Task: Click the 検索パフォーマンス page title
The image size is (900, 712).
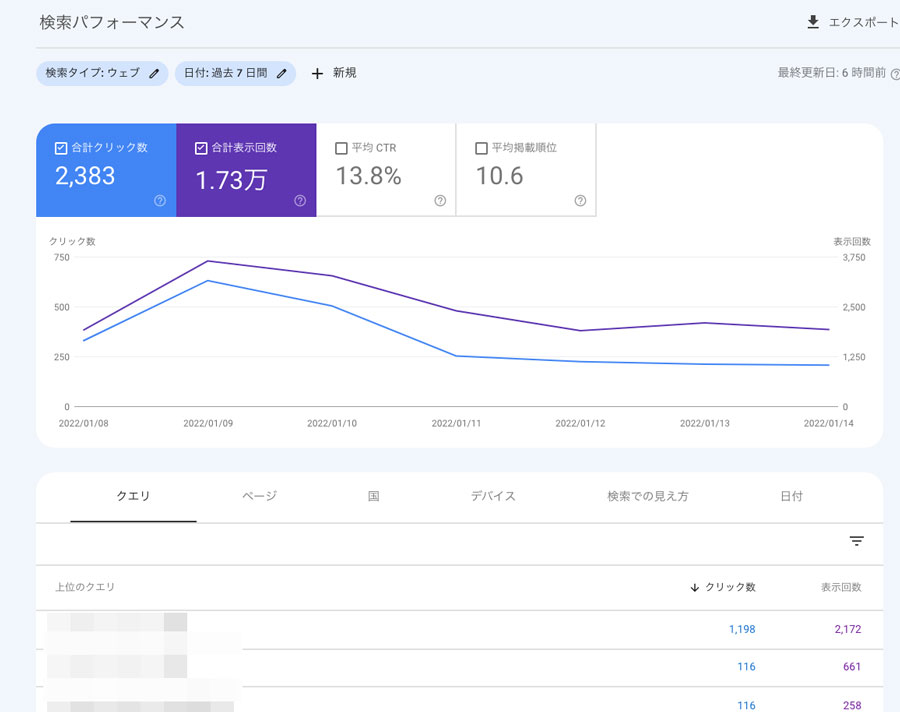Action: (112, 22)
